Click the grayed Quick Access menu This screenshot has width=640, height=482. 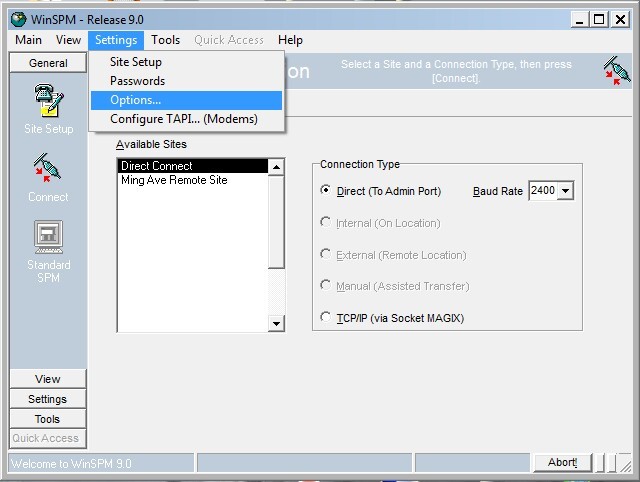tap(229, 40)
